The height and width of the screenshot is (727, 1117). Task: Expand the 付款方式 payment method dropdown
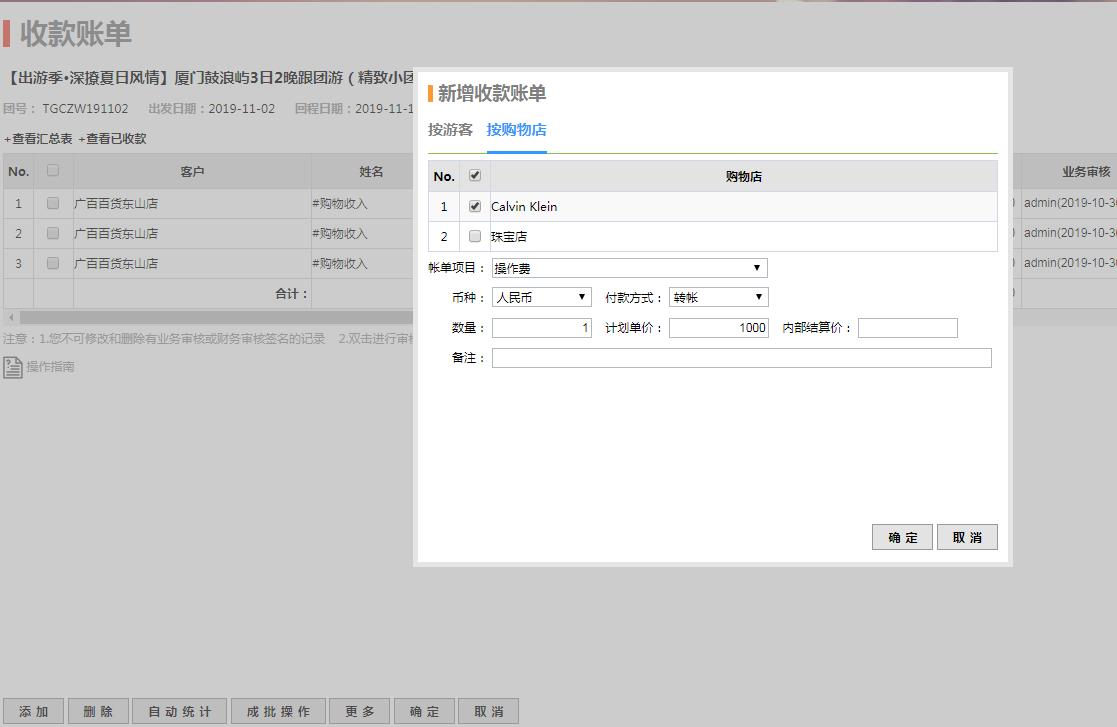[718, 297]
